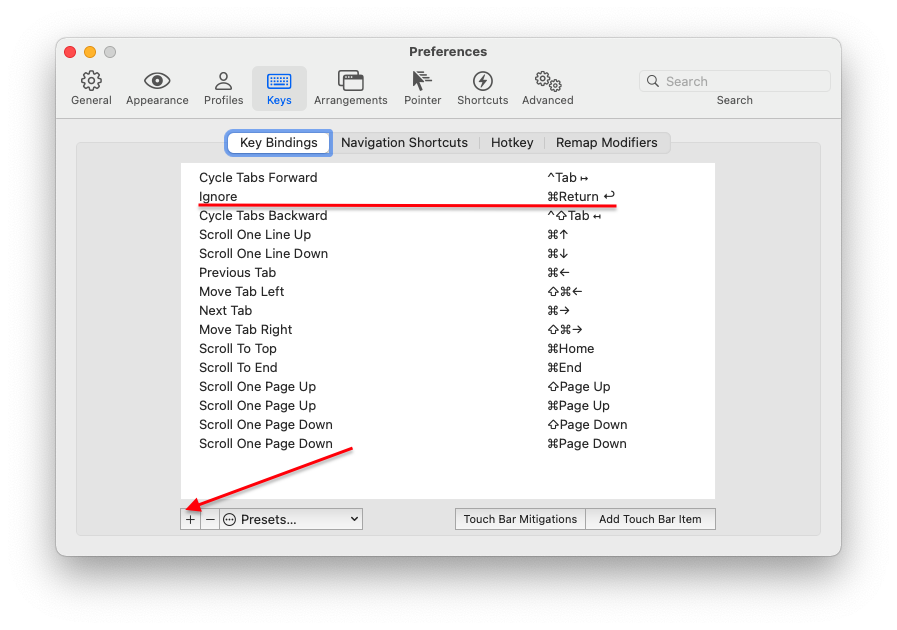Click the Add Touch Bar Item button

(x=650, y=520)
